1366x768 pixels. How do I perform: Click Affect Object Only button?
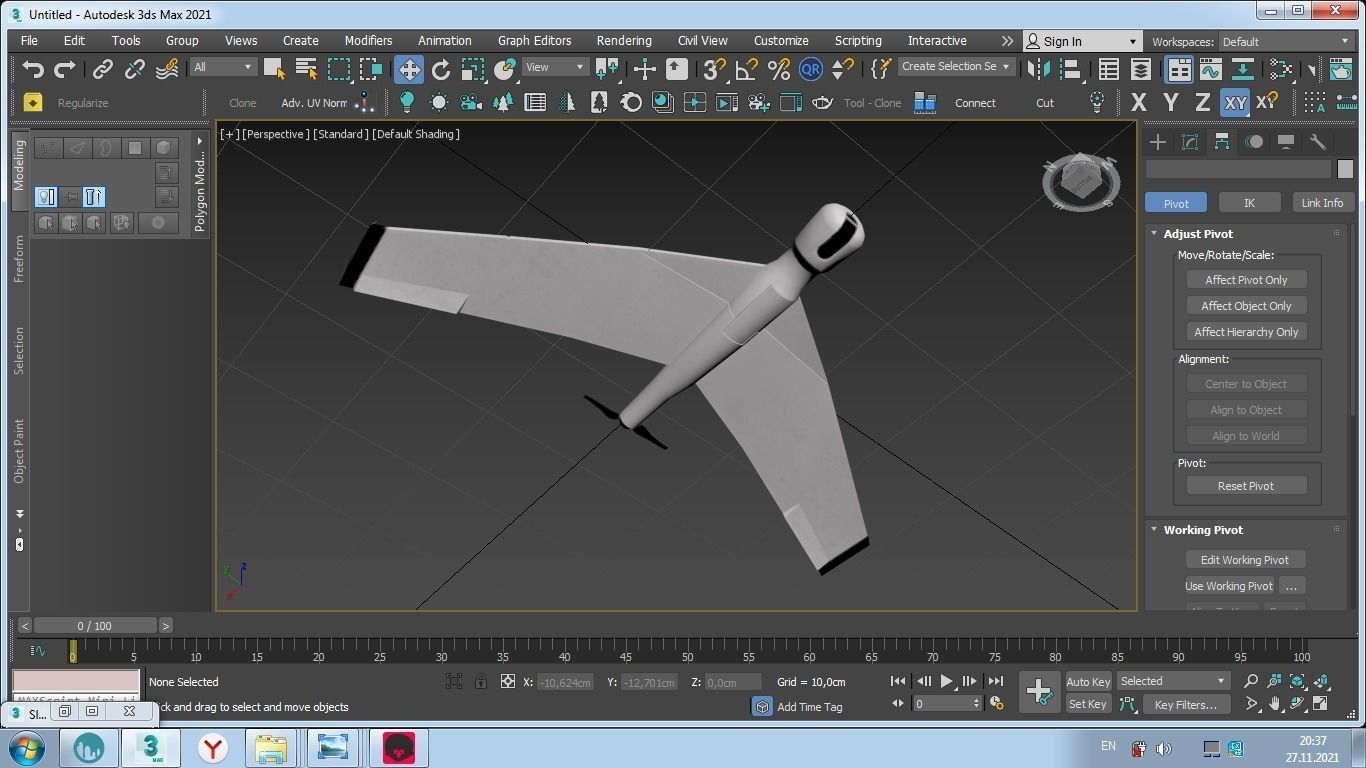(x=1246, y=306)
